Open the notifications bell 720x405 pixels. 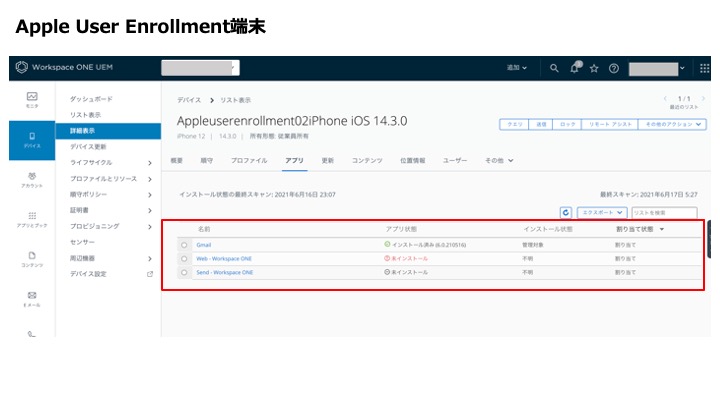point(574,68)
